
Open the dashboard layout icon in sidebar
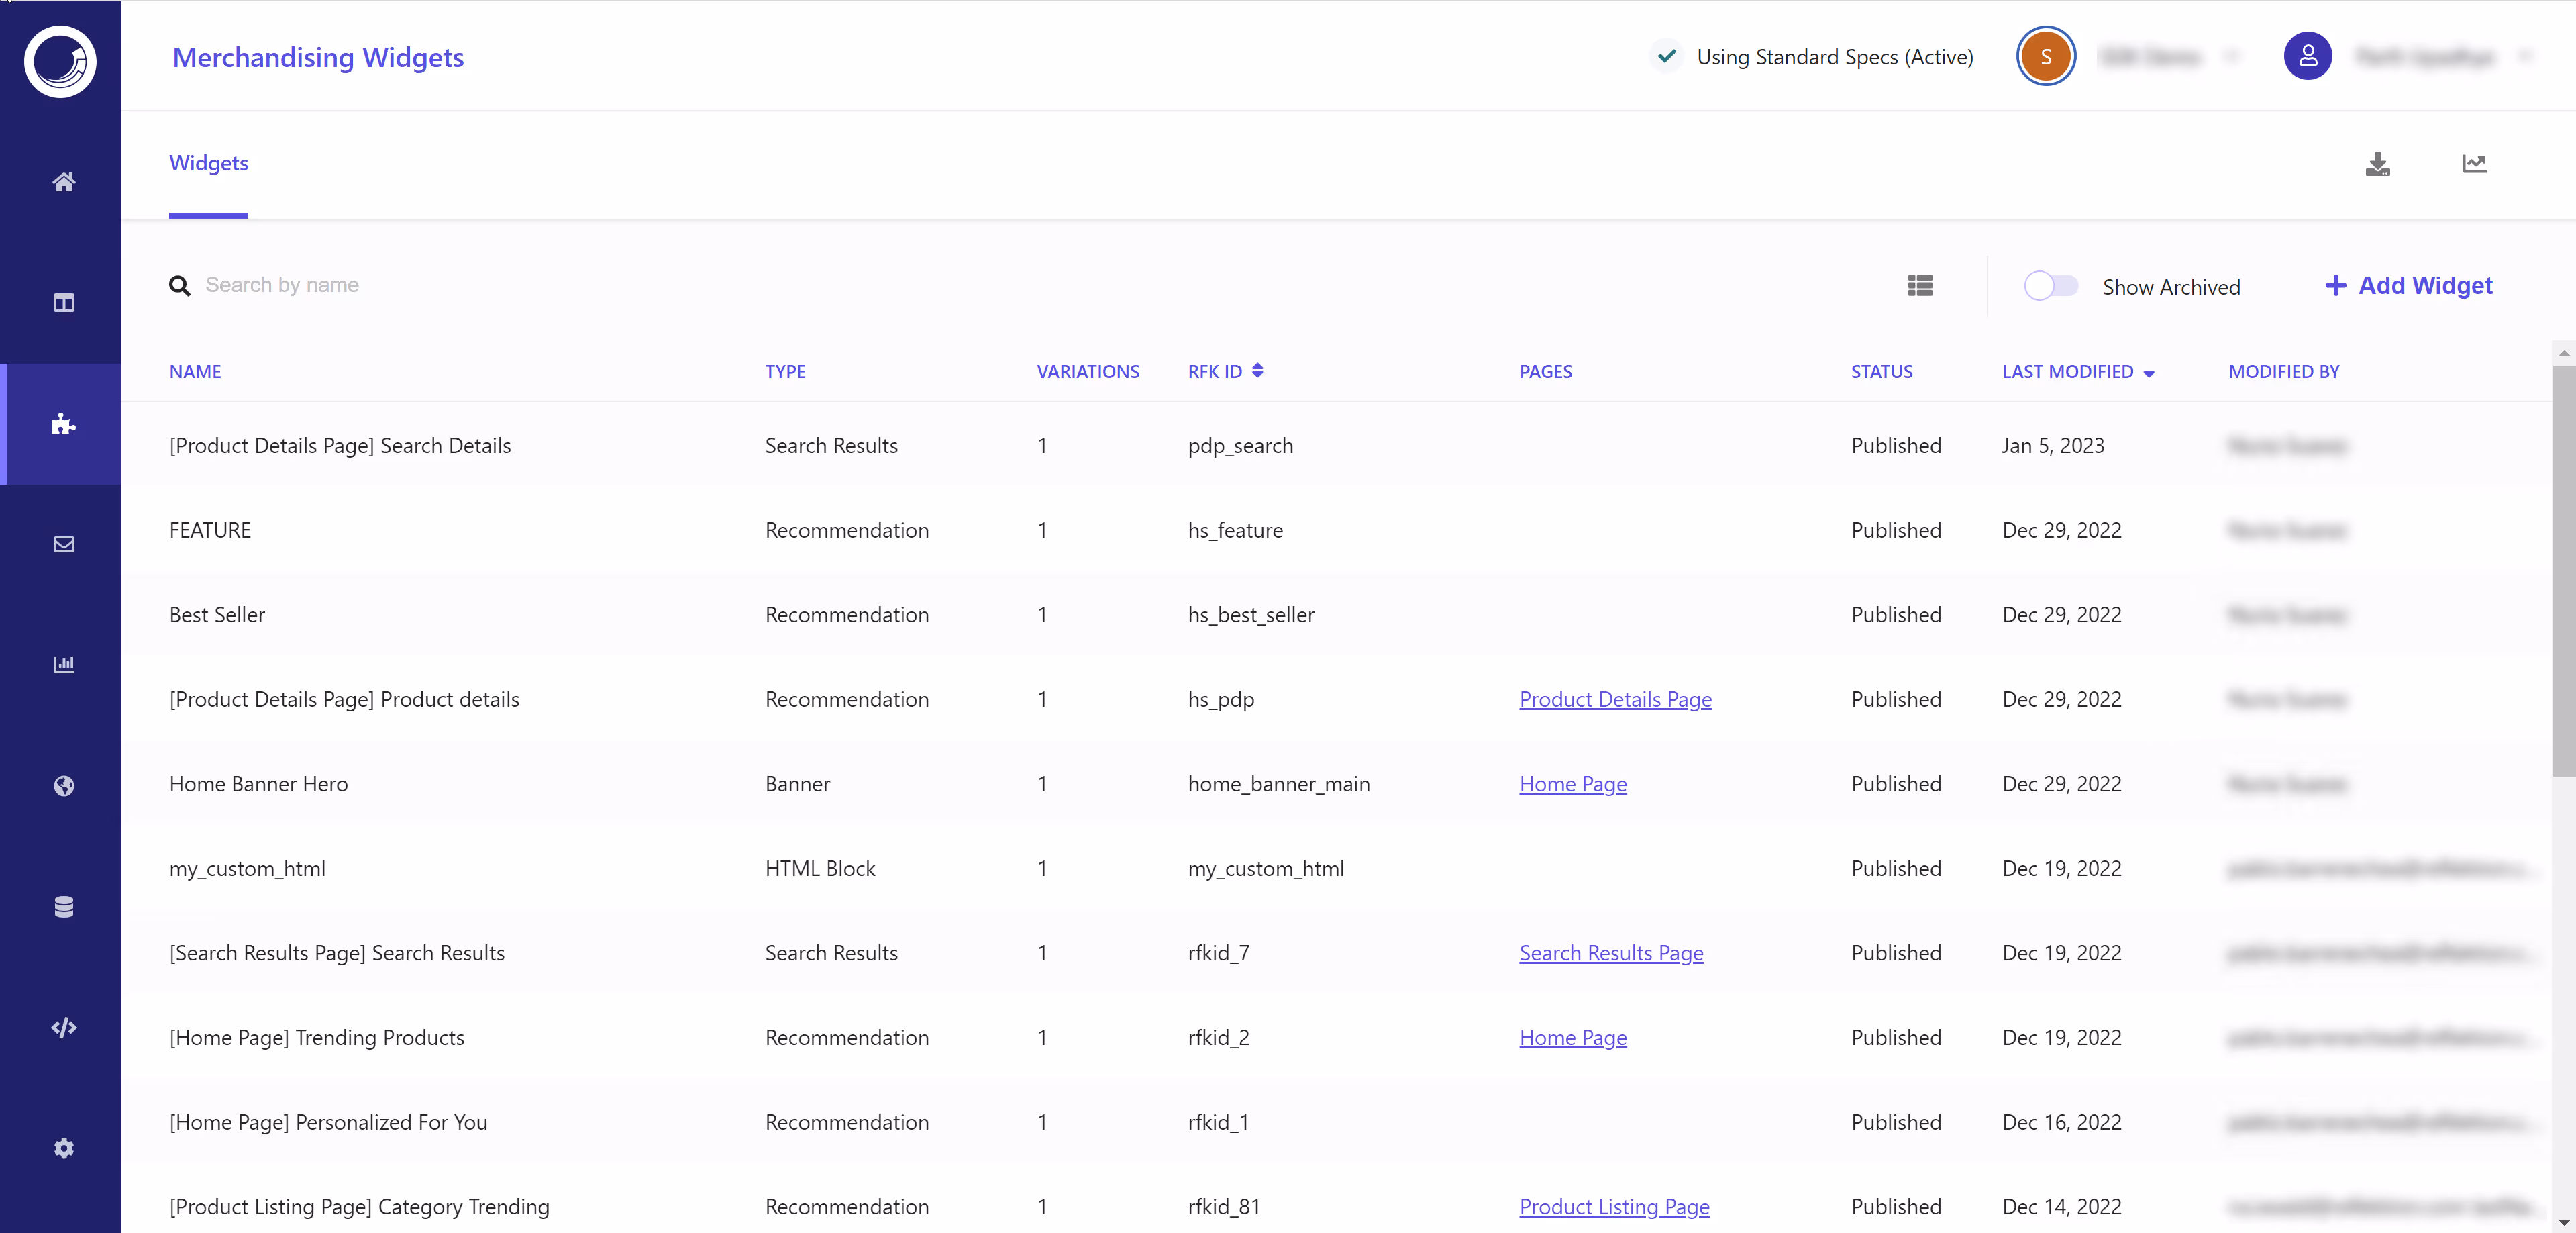(62, 303)
